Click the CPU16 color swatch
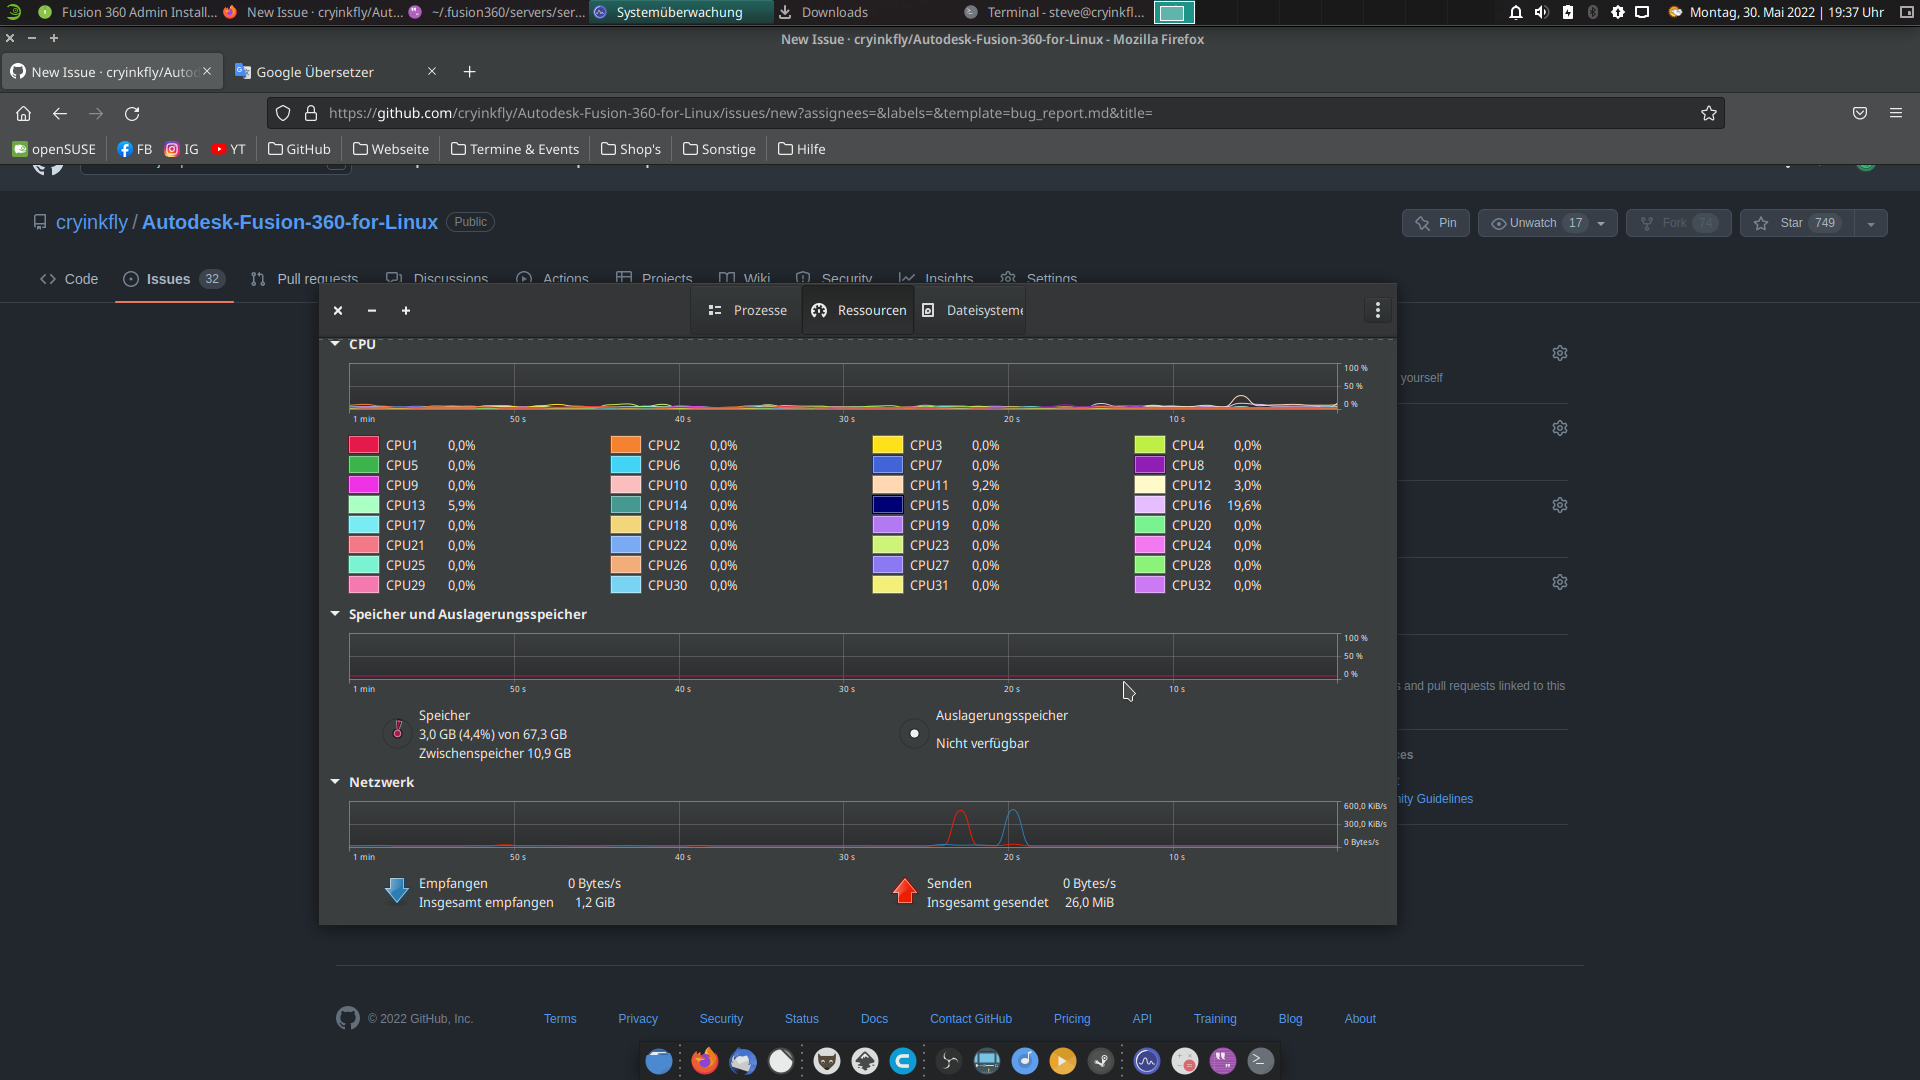The image size is (1920, 1080). [x=1149, y=505]
